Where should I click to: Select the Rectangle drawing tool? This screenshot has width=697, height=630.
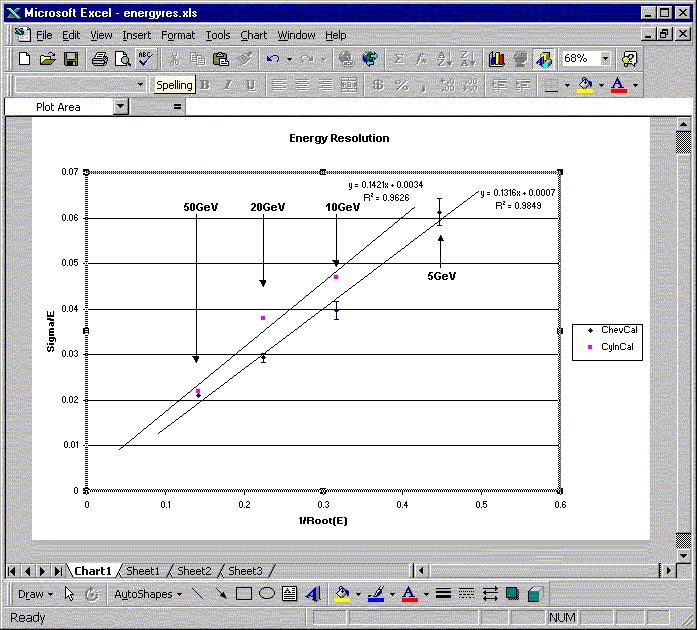coord(244,594)
